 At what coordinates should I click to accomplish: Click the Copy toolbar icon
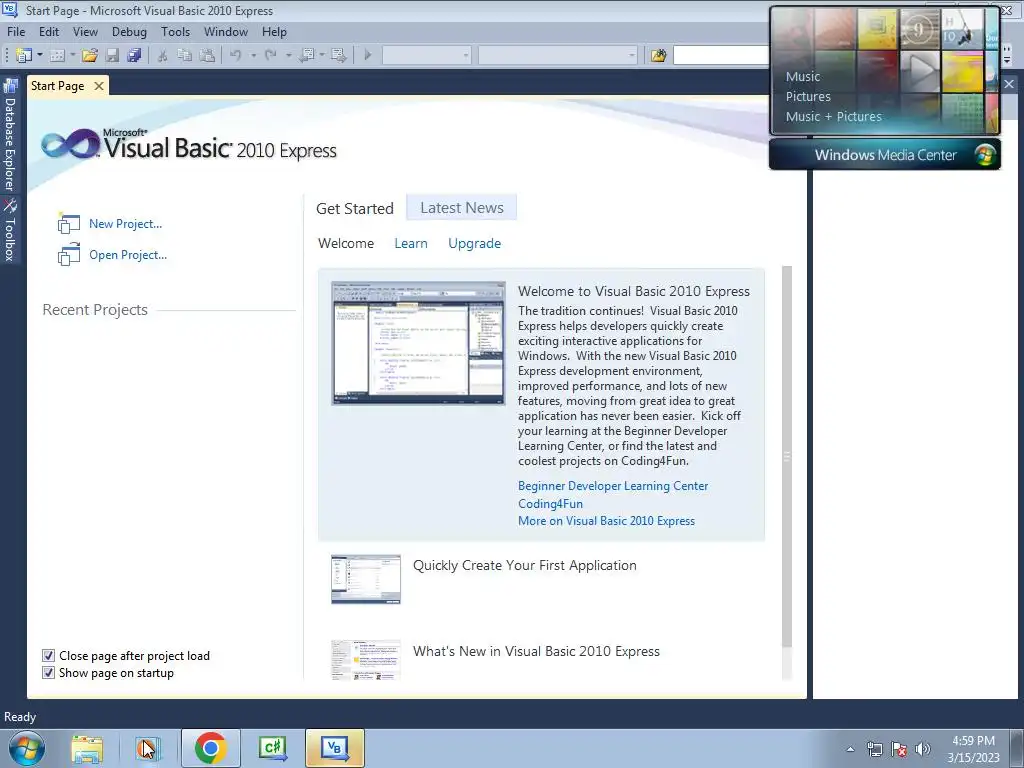pyautogui.click(x=185, y=56)
